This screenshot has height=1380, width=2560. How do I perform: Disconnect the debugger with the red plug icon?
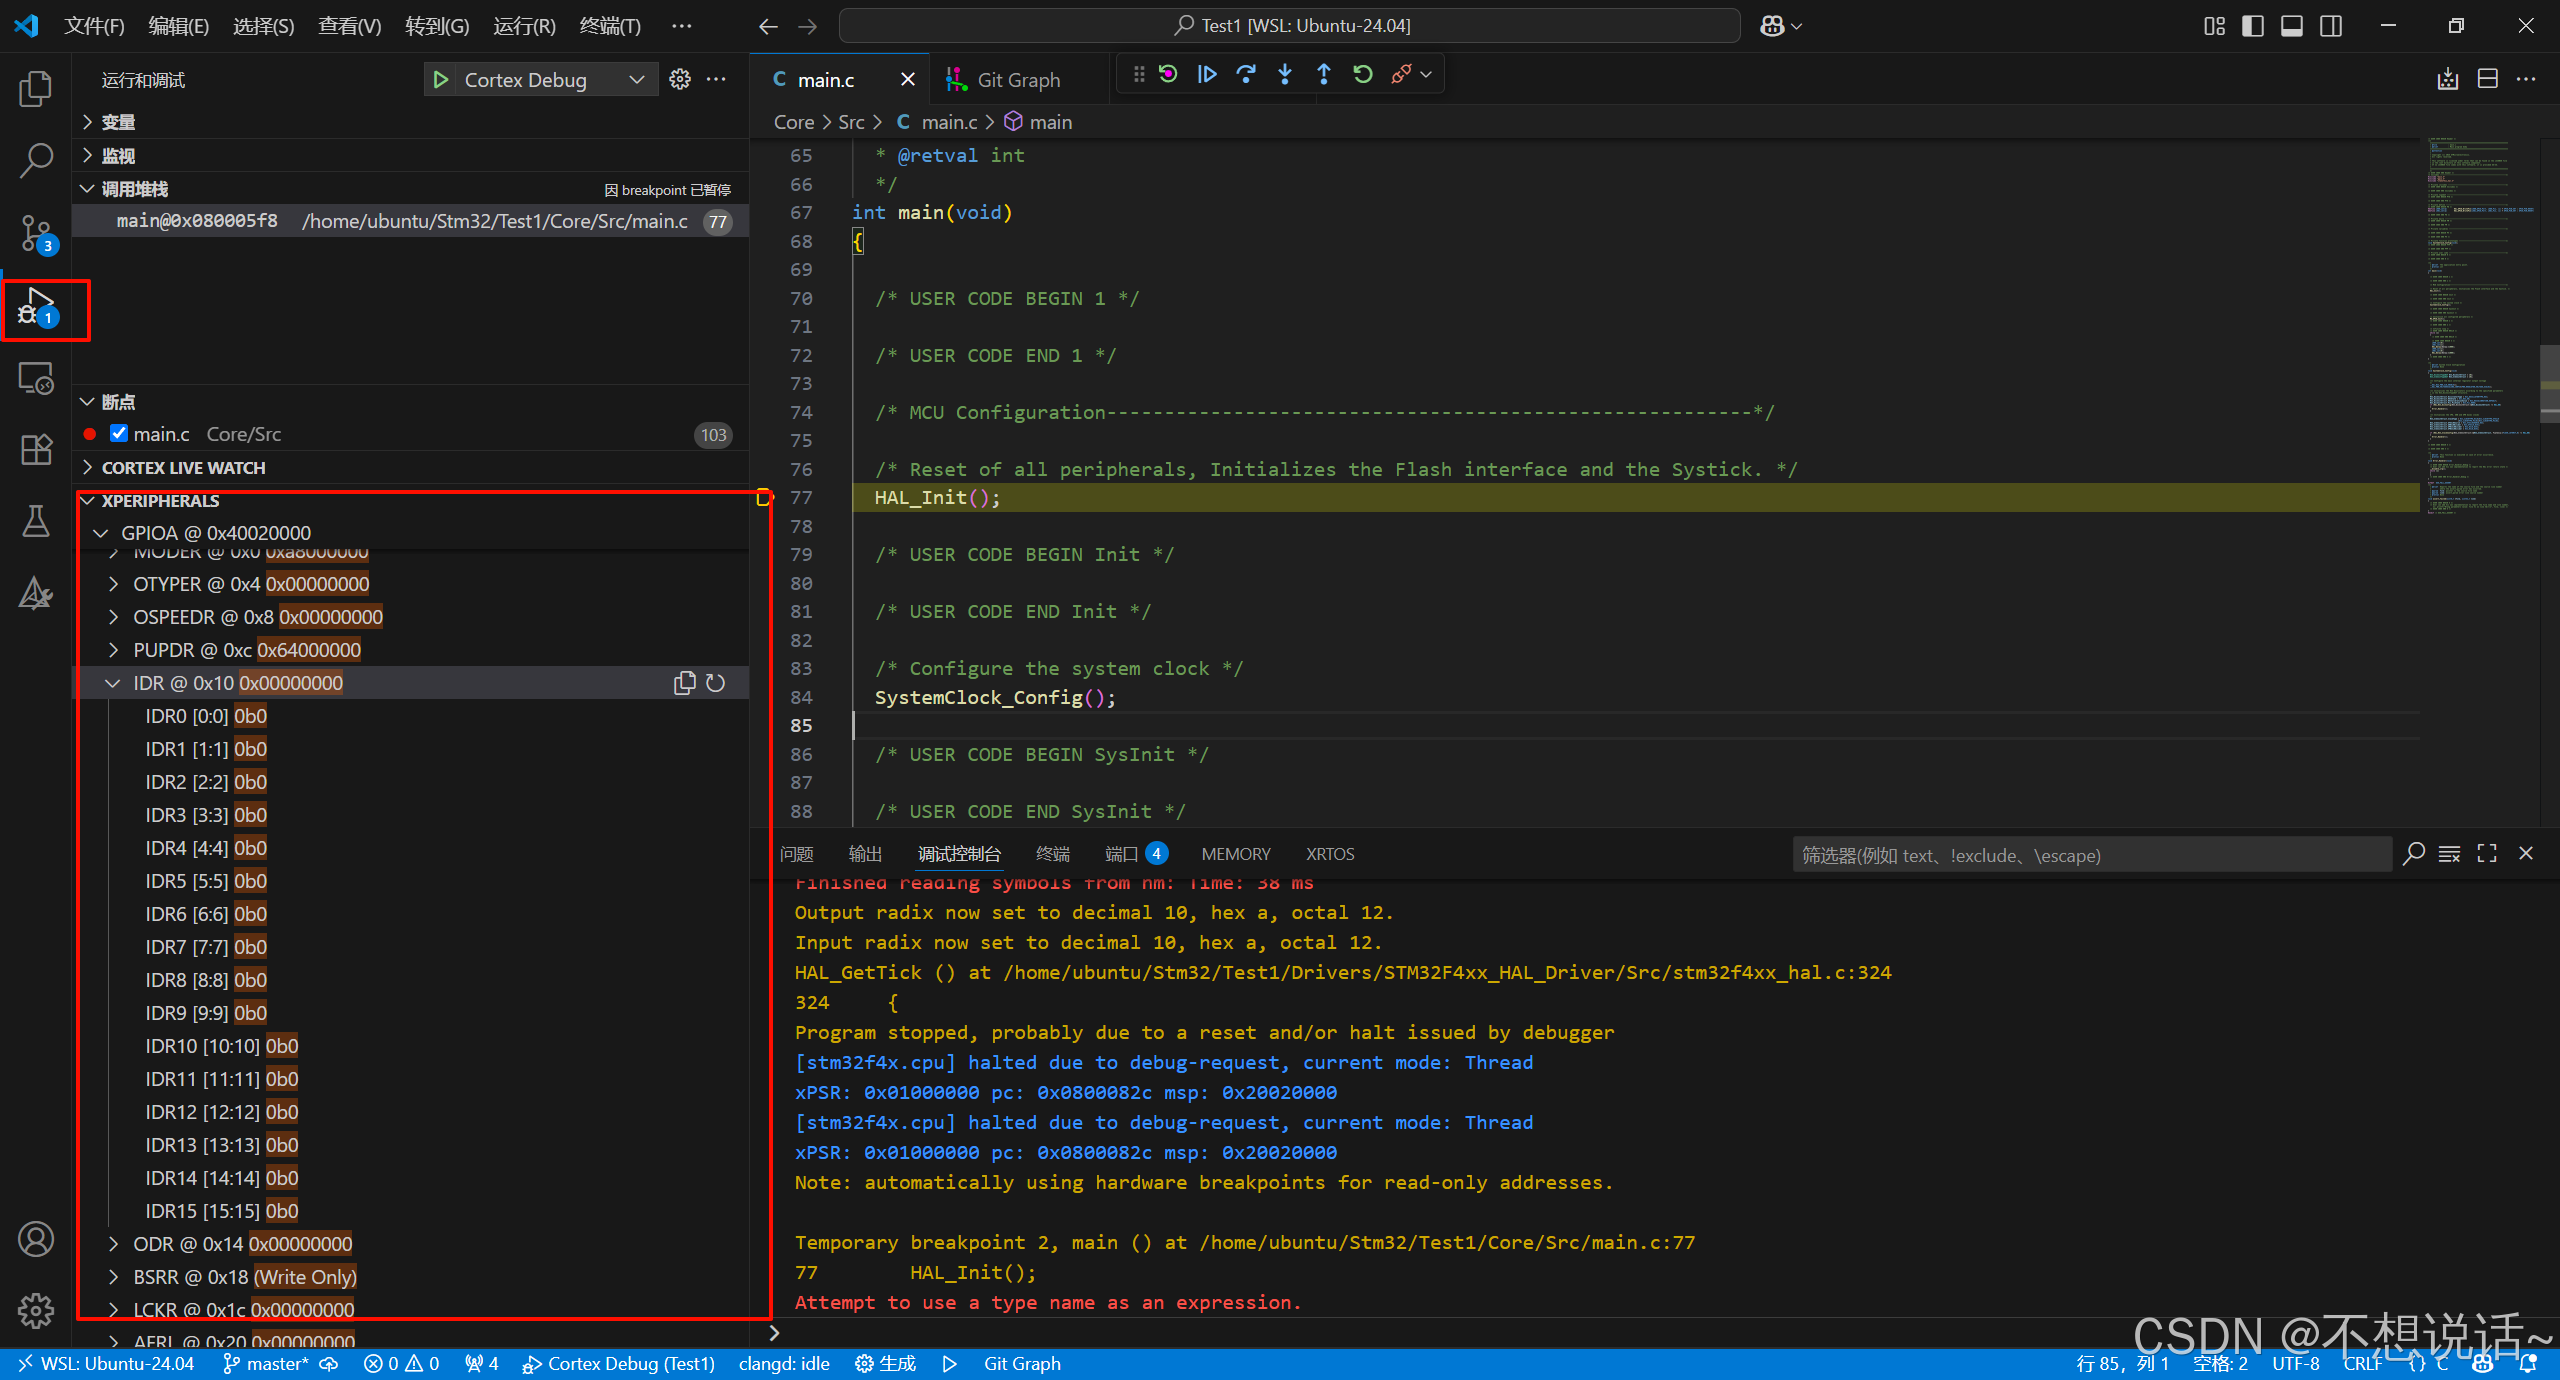(1400, 73)
